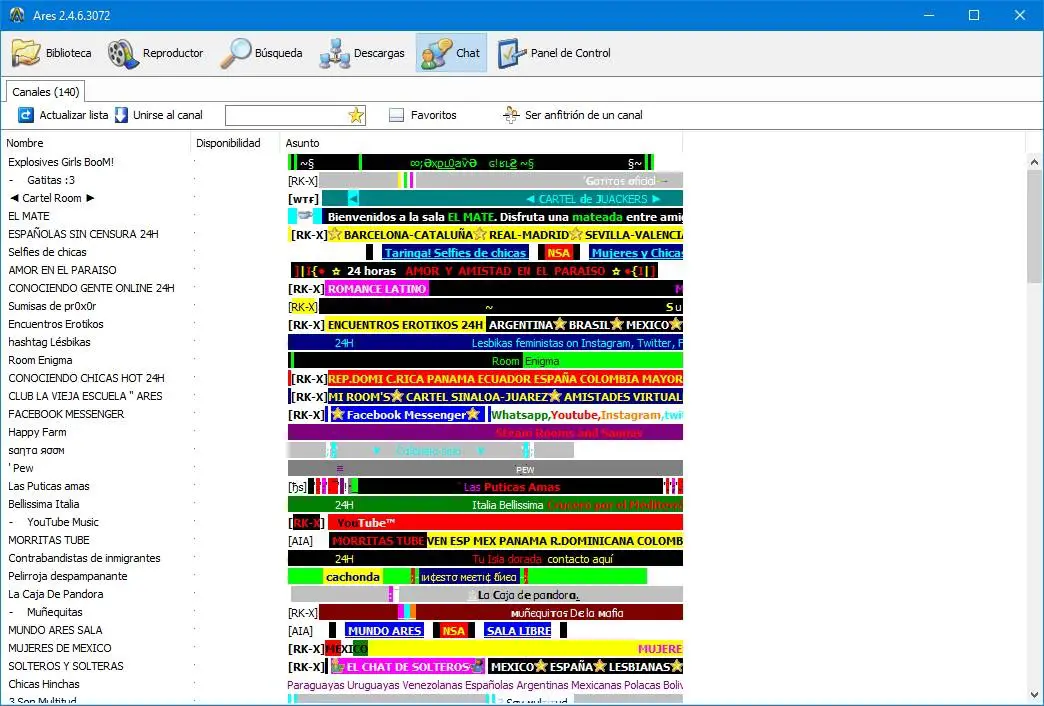
Task: Select channel "hashtag Lésbikas"
Action: tap(49, 342)
